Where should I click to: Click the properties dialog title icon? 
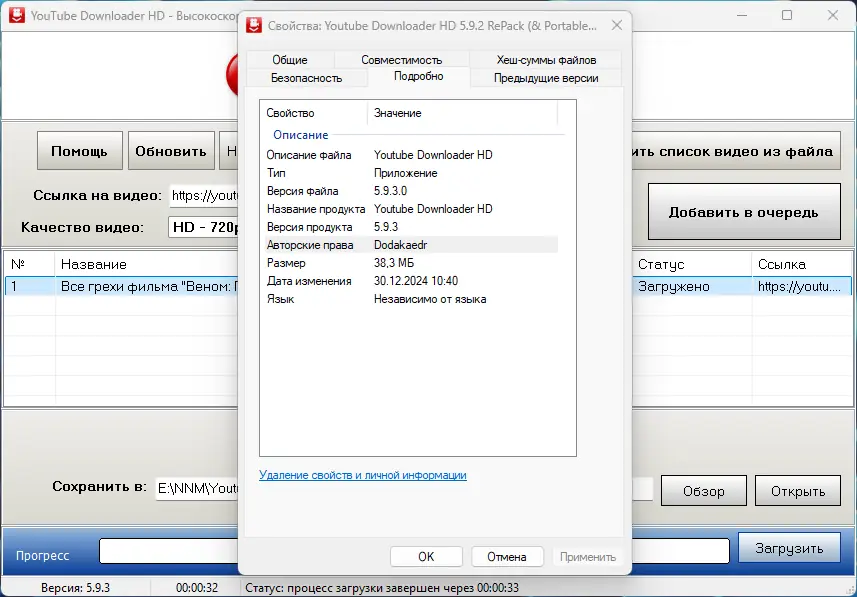point(254,25)
